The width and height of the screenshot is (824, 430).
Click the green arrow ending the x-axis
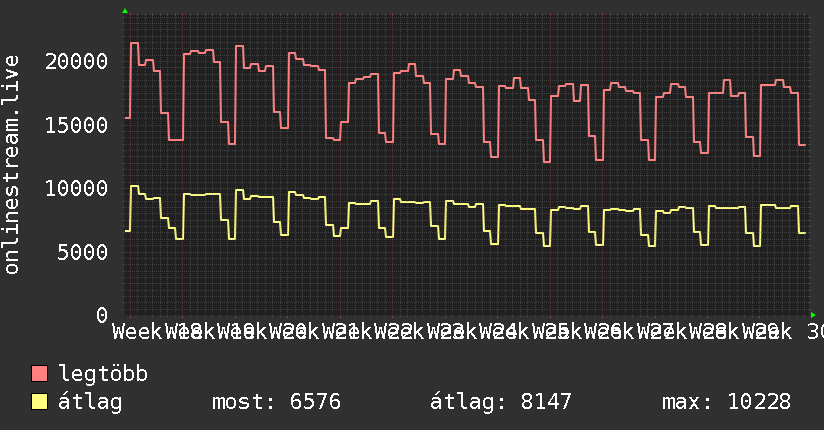point(813,315)
